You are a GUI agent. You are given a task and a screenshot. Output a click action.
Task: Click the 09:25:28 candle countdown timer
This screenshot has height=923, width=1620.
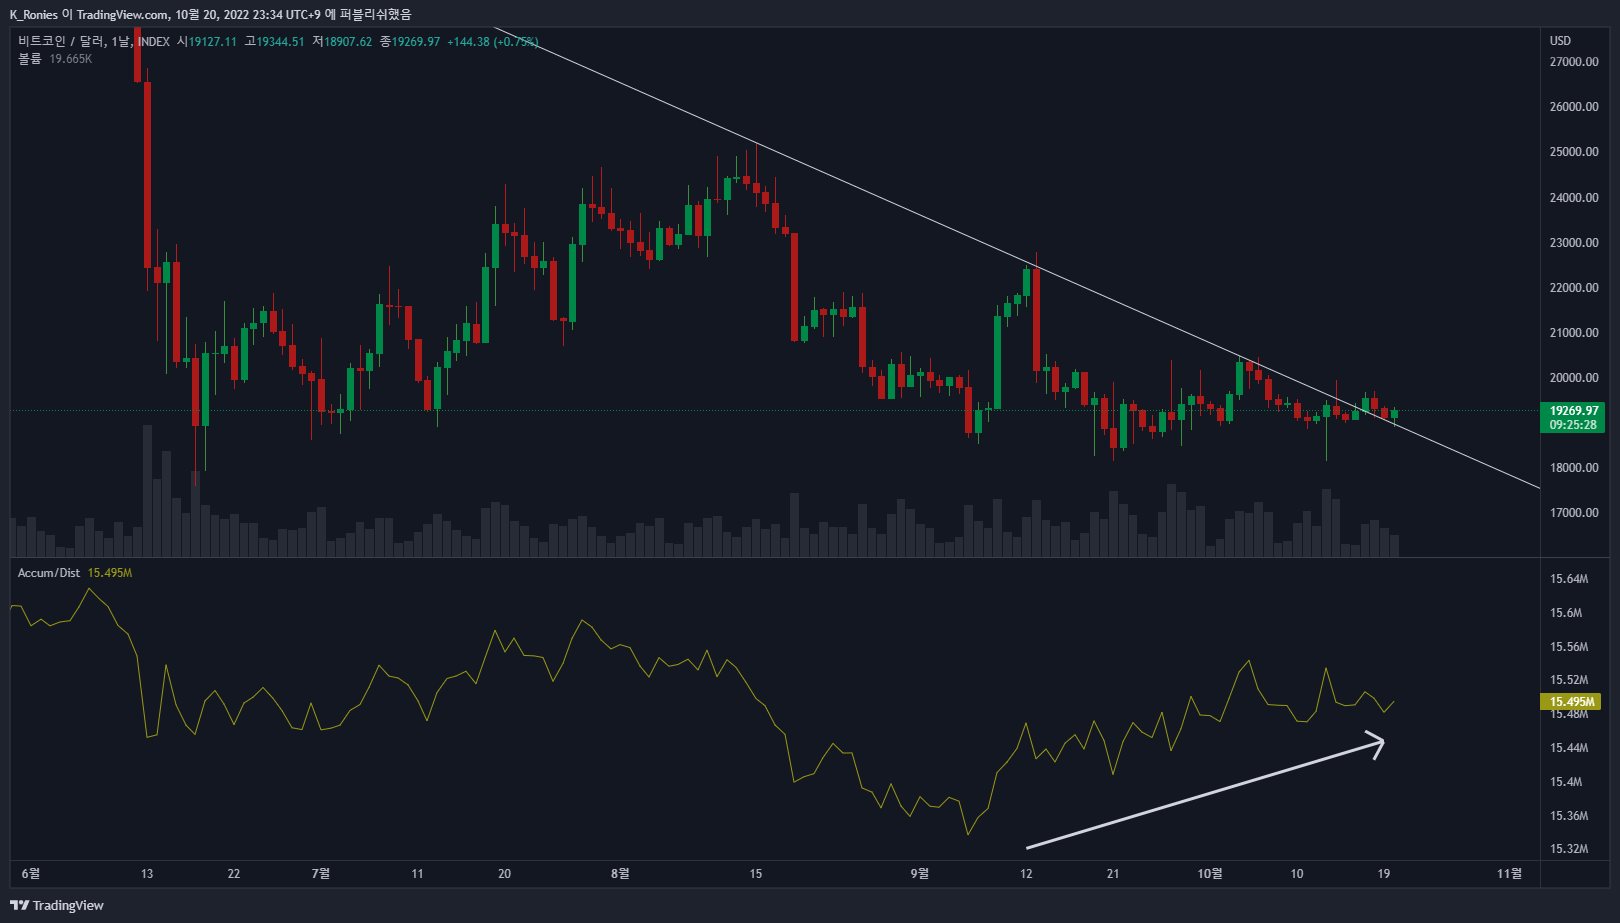pyautogui.click(x=1573, y=425)
